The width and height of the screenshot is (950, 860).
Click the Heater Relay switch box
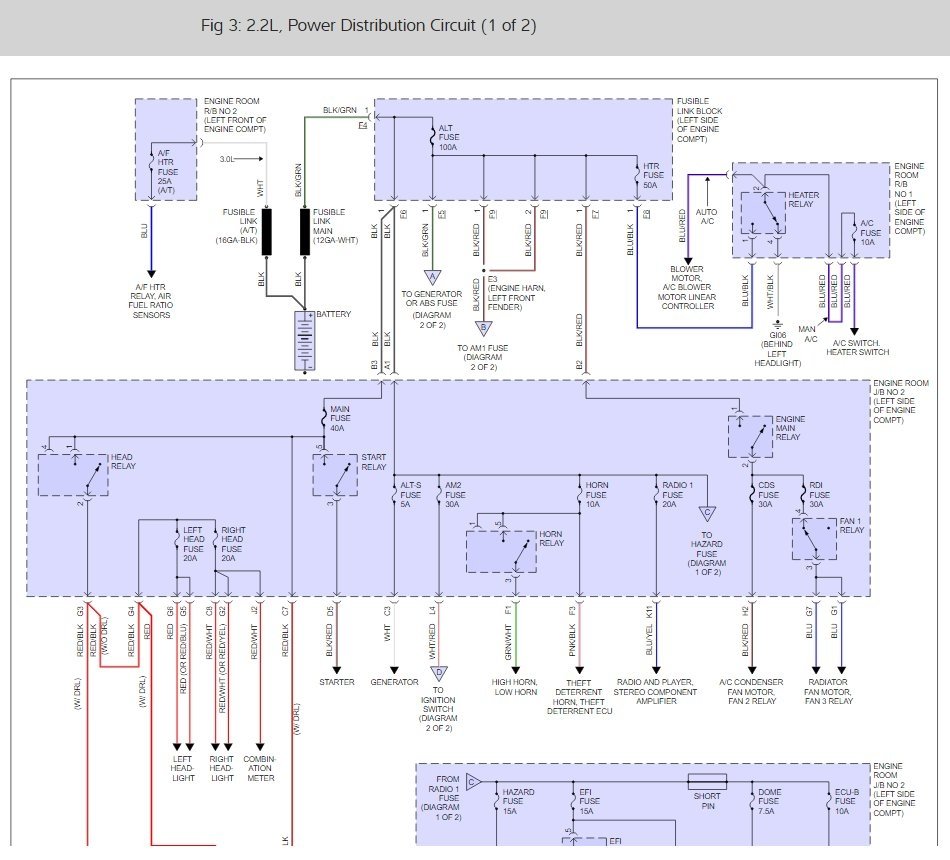click(764, 213)
